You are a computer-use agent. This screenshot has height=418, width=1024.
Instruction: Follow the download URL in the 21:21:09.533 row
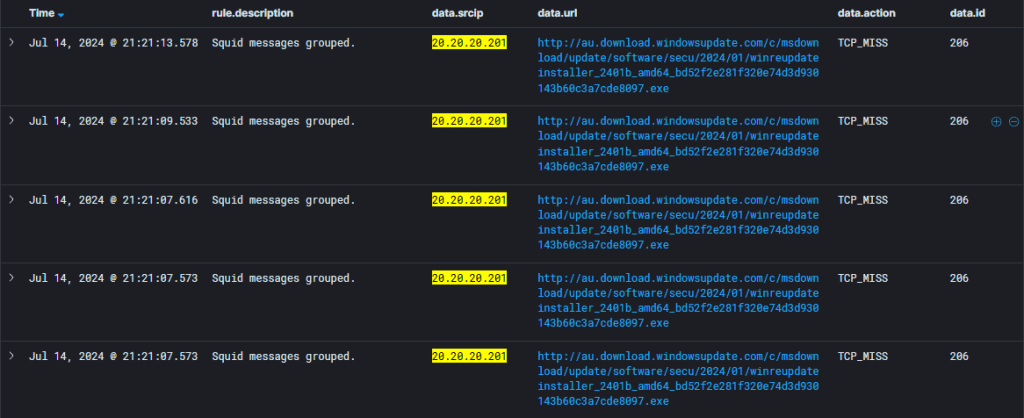click(x=678, y=144)
